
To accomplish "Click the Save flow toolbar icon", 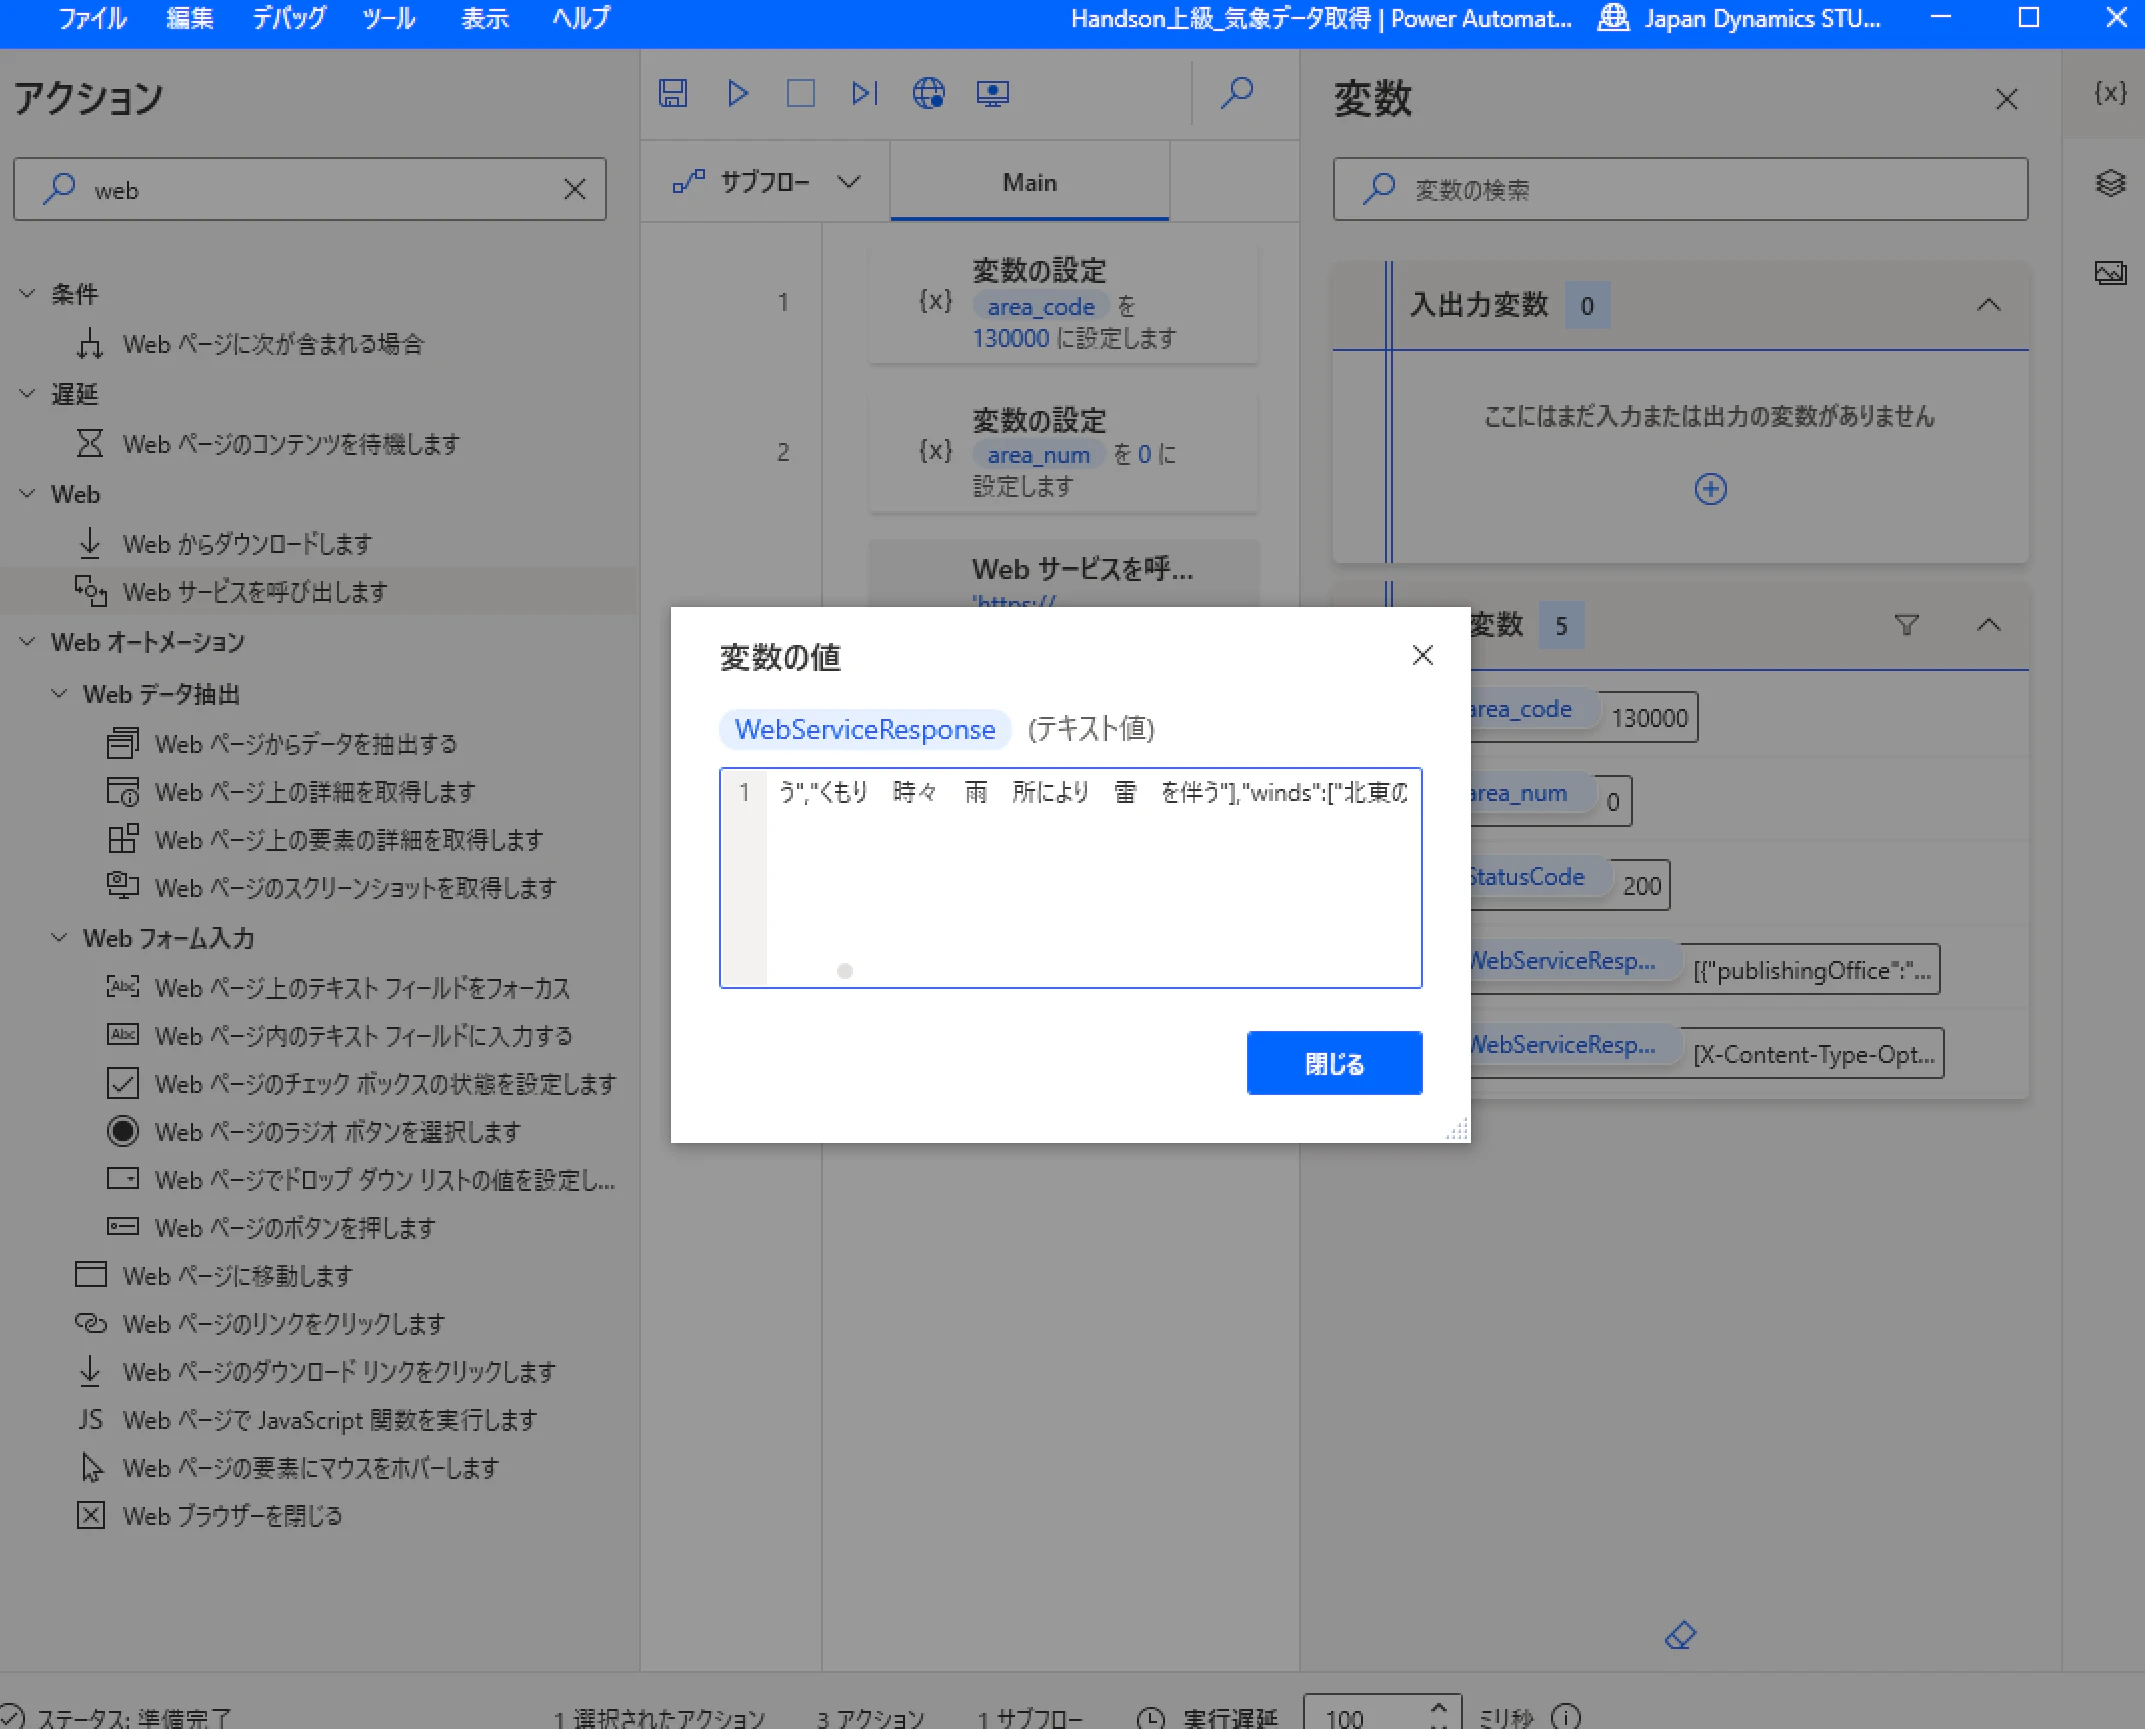I will [x=673, y=93].
